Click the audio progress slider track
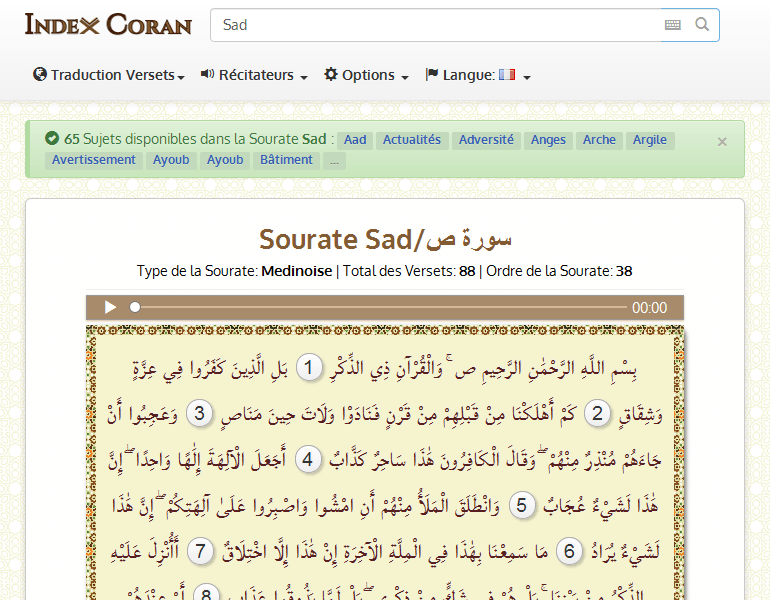Image resolution: width=770 pixels, height=600 pixels. point(380,308)
